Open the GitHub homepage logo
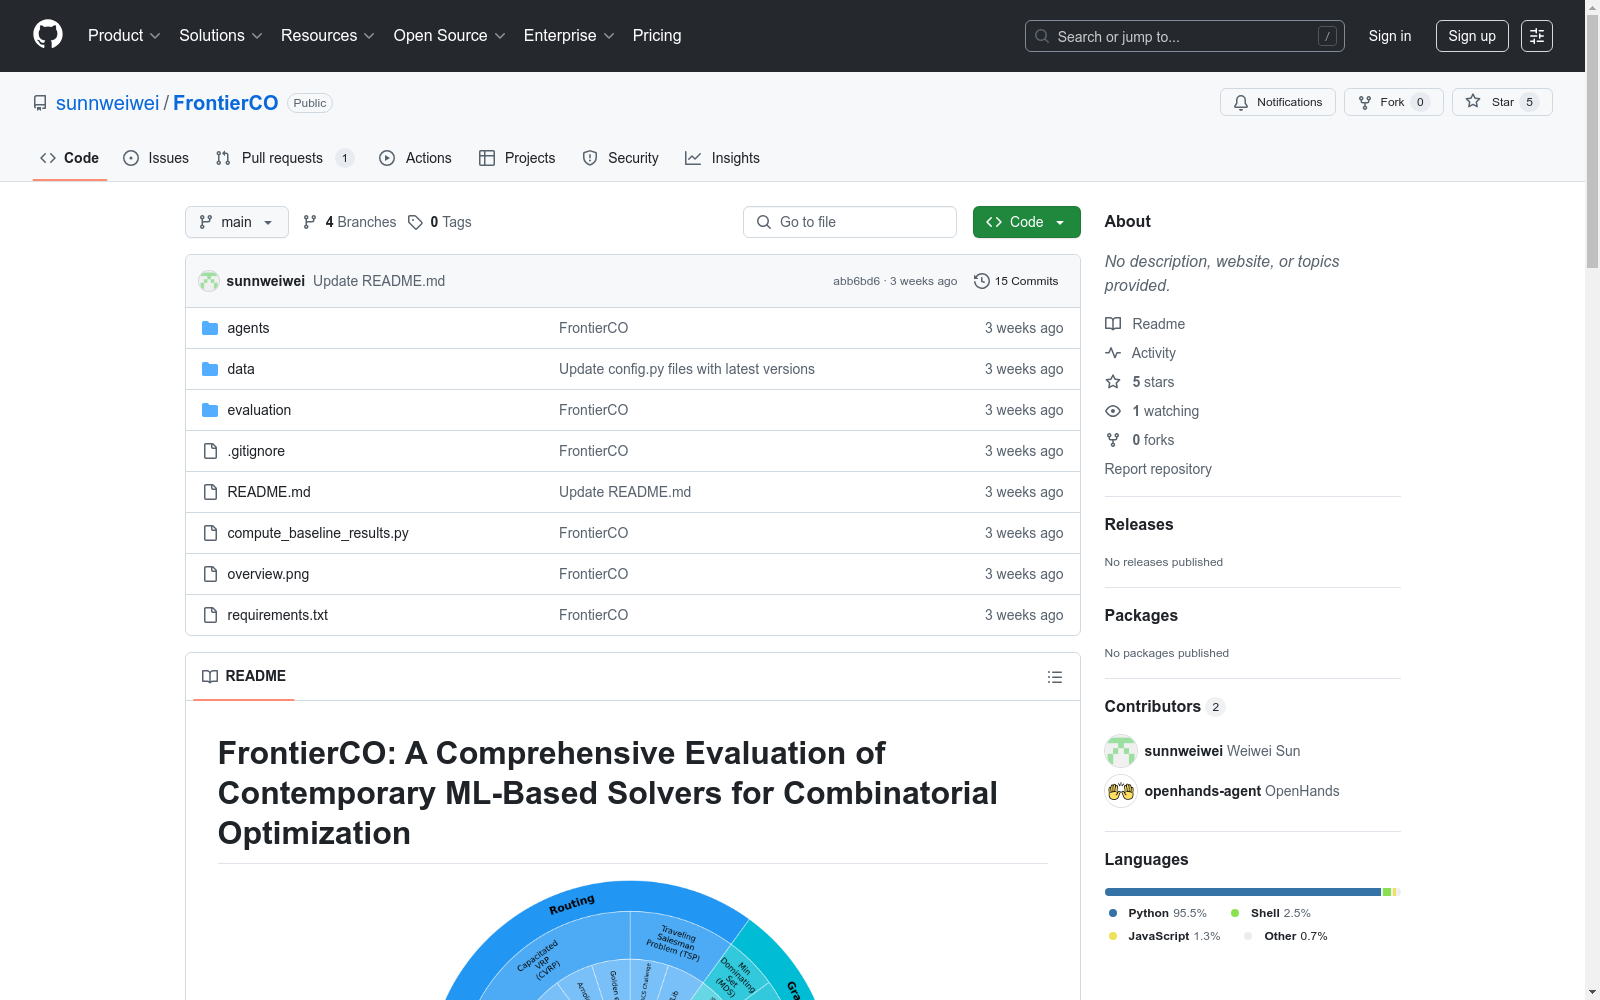Viewport: 1600px width, 1000px height. [x=48, y=35]
